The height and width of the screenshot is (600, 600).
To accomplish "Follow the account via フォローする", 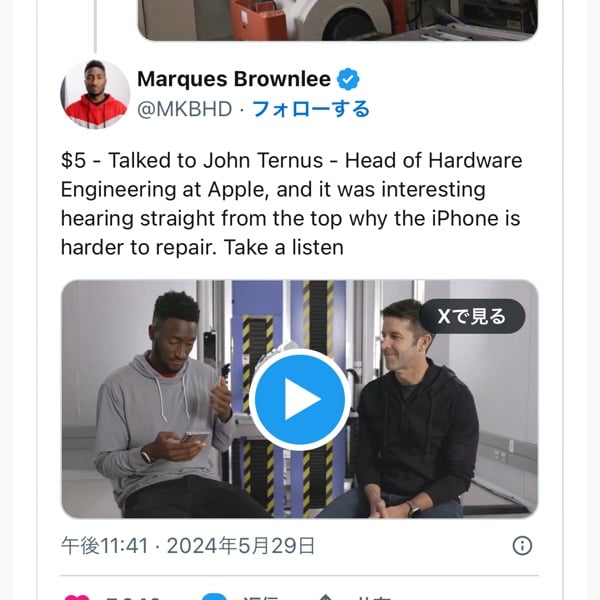I will click(311, 109).
